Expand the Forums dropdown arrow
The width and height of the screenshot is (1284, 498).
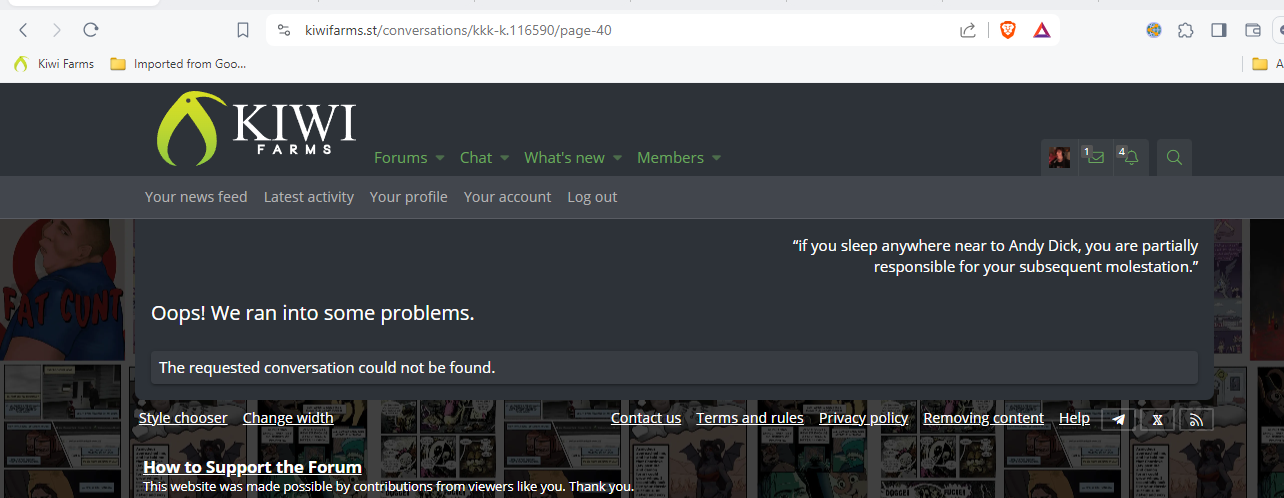(439, 158)
